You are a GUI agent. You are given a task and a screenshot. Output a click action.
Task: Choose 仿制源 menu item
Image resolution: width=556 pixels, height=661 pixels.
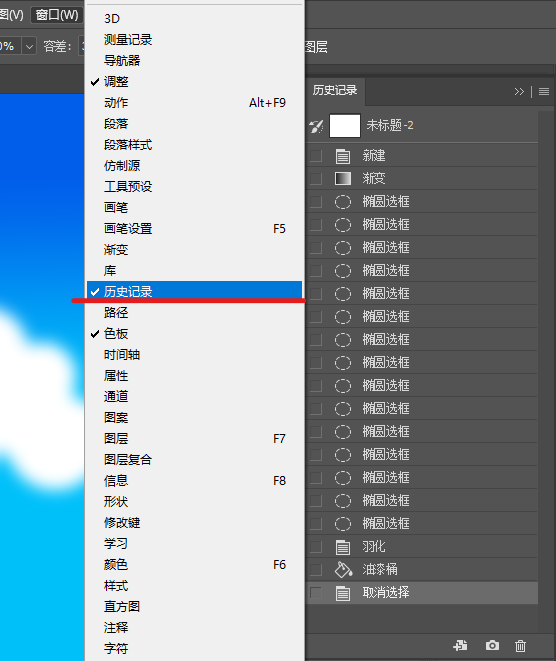tap(194, 166)
